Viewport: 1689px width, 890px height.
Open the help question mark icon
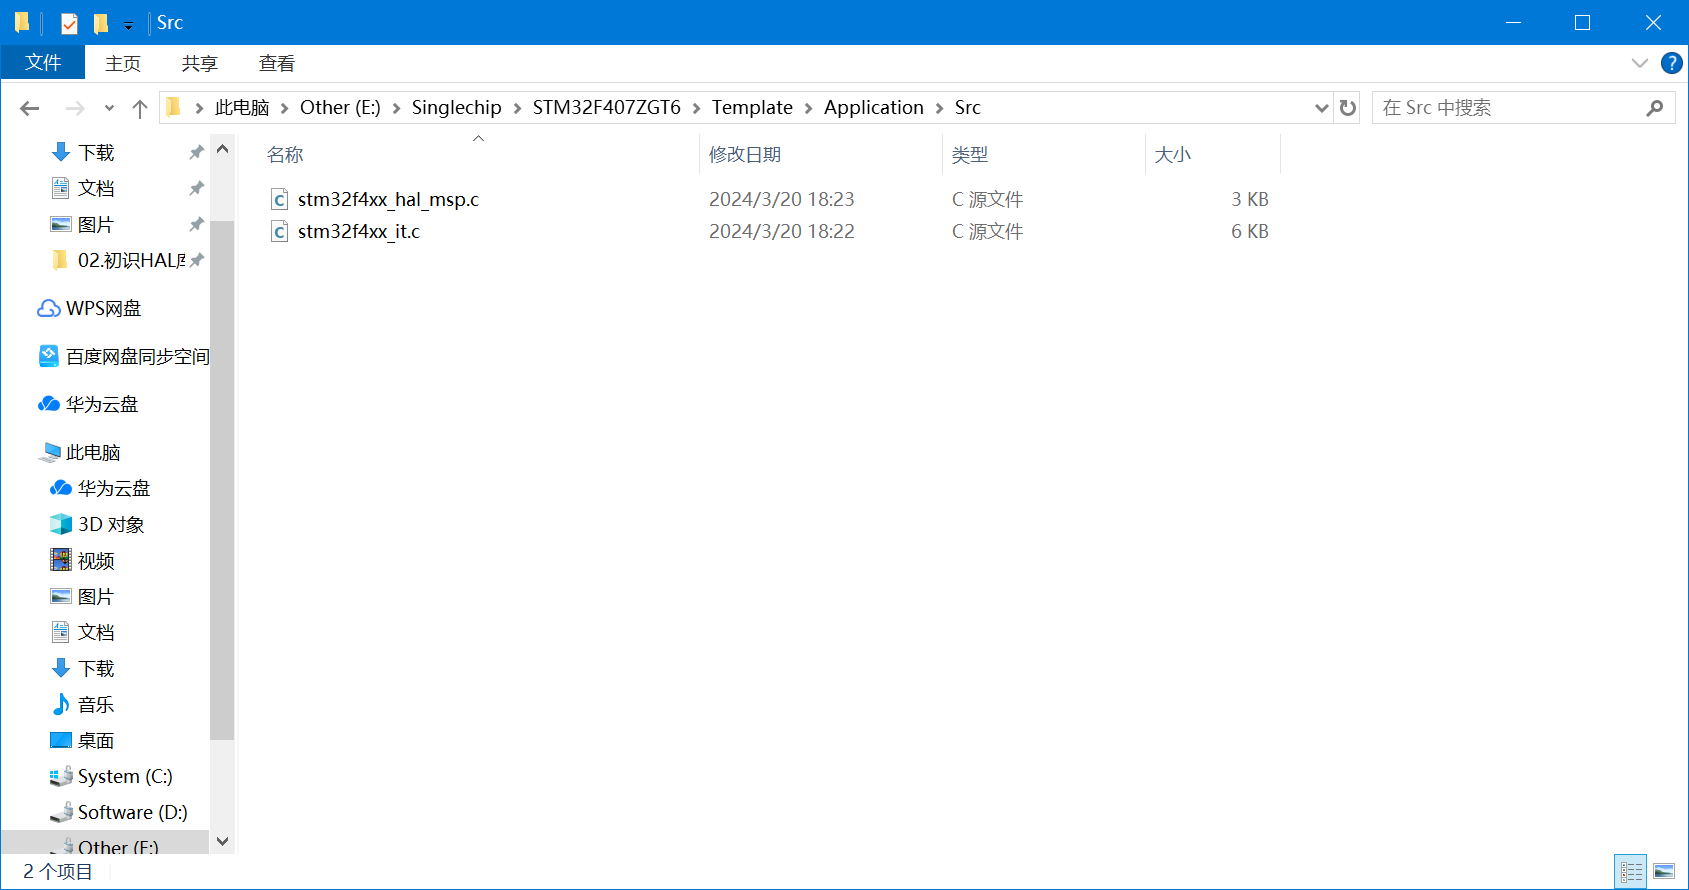click(x=1671, y=63)
